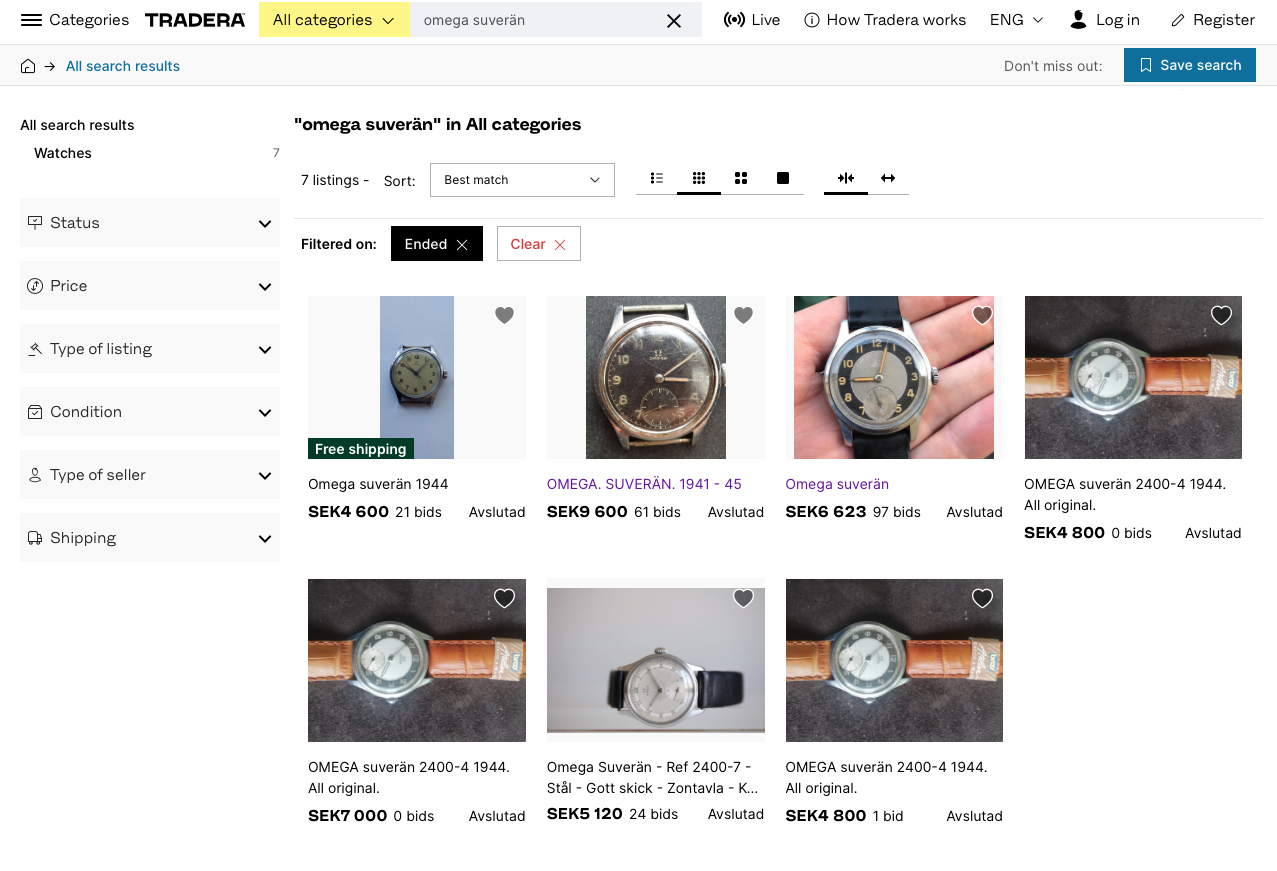Image resolution: width=1277 pixels, height=871 pixels.
Task: Click the home icon in breadcrumb
Action: pos(28,66)
